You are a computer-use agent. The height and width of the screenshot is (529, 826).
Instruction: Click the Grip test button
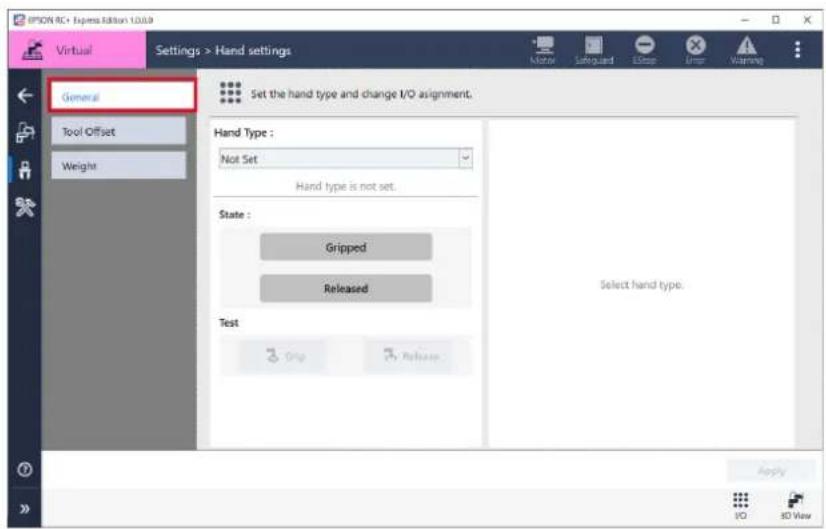tap(283, 356)
